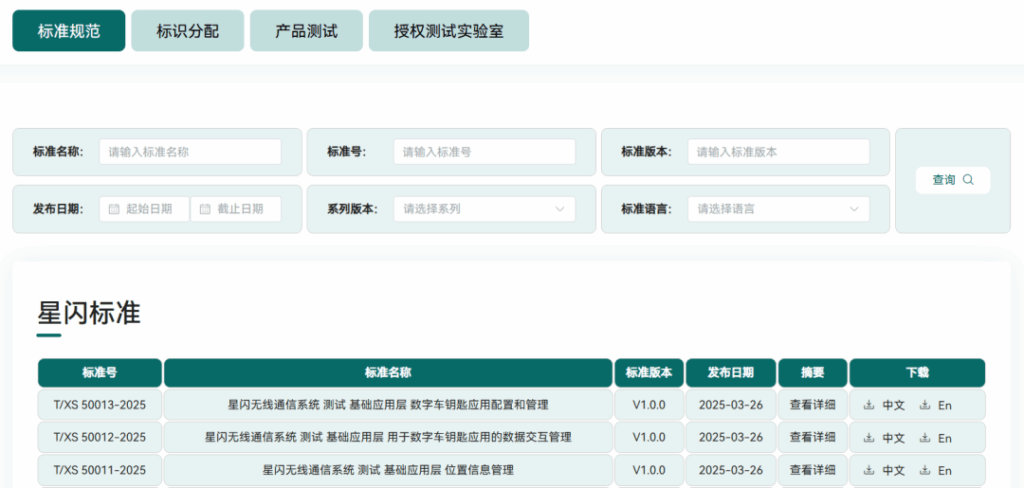
Task: Click the 发布日期 column header
Action: pyautogui.click(x=731, y=373)
